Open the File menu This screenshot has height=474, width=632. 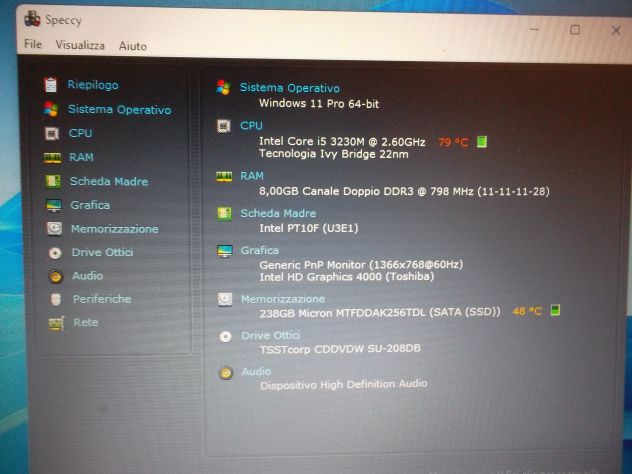pyautogui.click(x=33, y=44)
